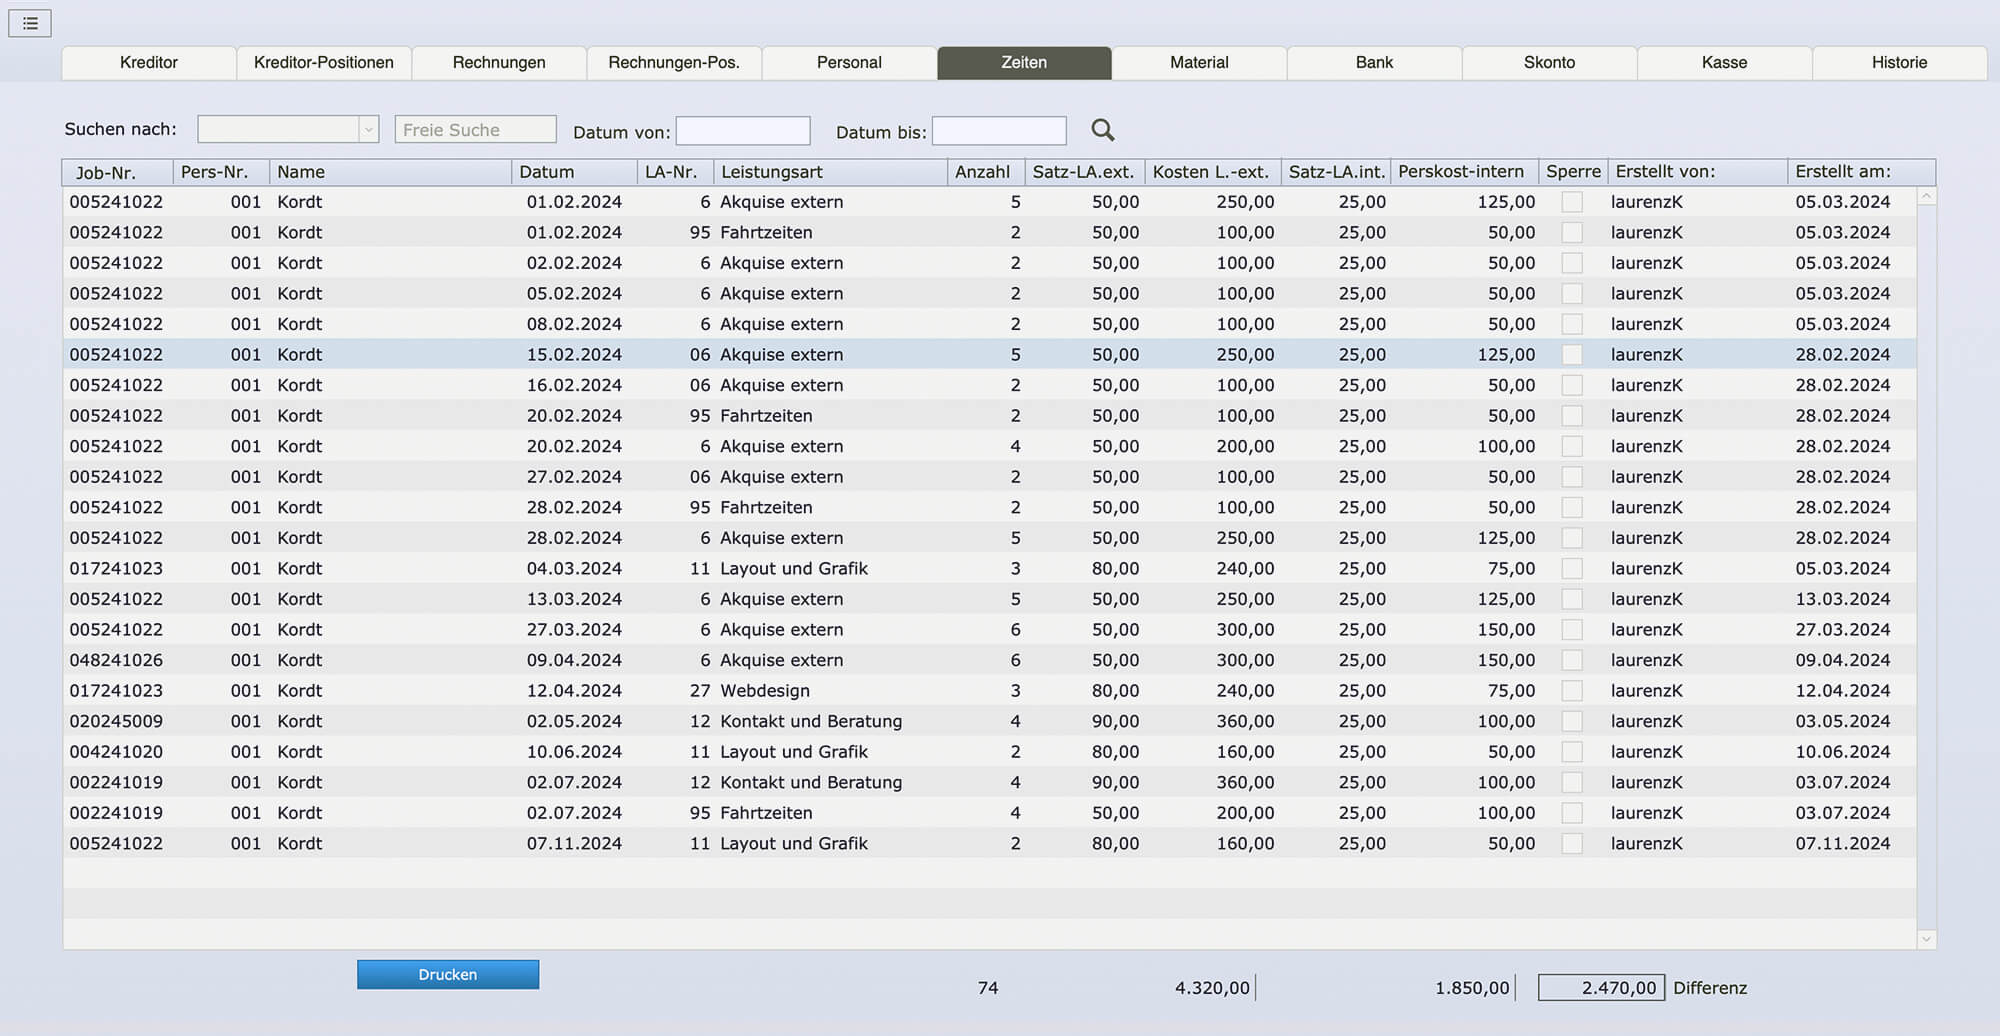Click the Sperre column header
The height and width of the screenshot is (1036, 2000).
[x=1573, y=172]
